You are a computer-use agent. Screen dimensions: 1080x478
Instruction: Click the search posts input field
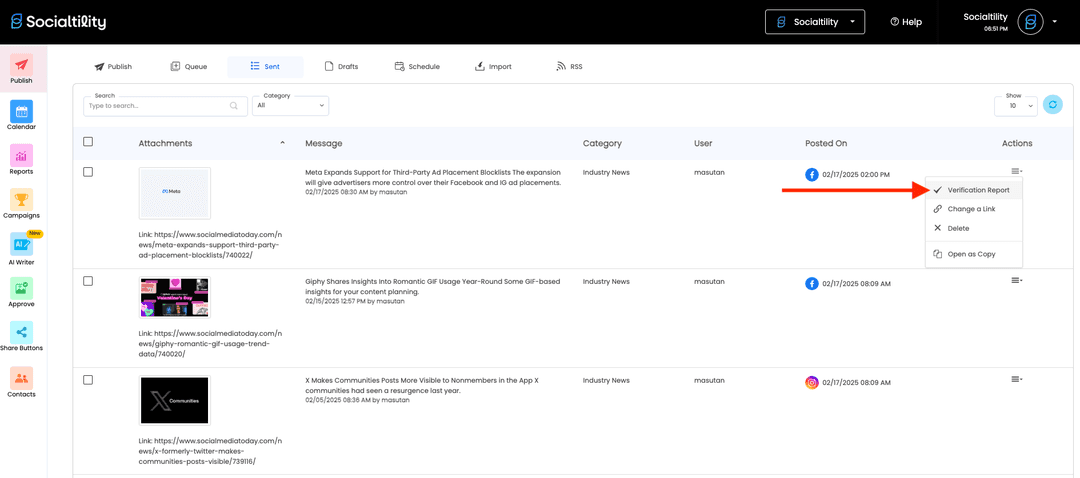pyautogui.click(x=158, y=105)
